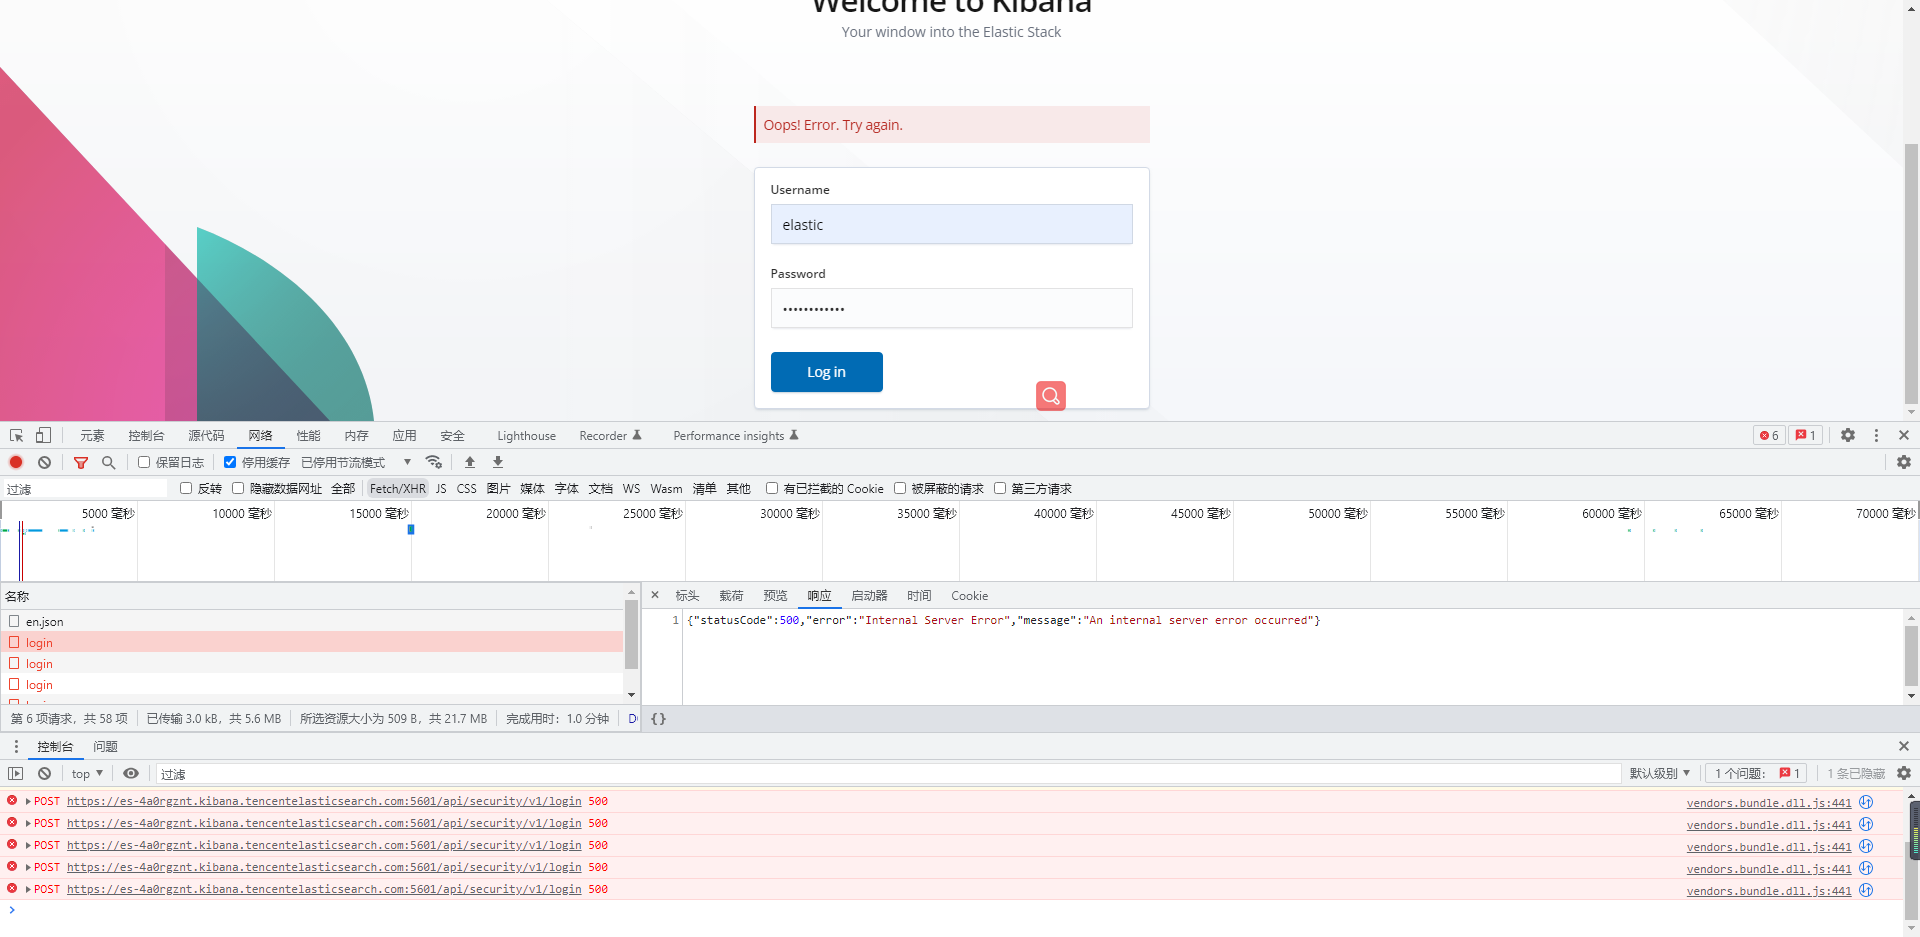Create live expression eye icon
1920x937 pixels.
tap(131, 773)
